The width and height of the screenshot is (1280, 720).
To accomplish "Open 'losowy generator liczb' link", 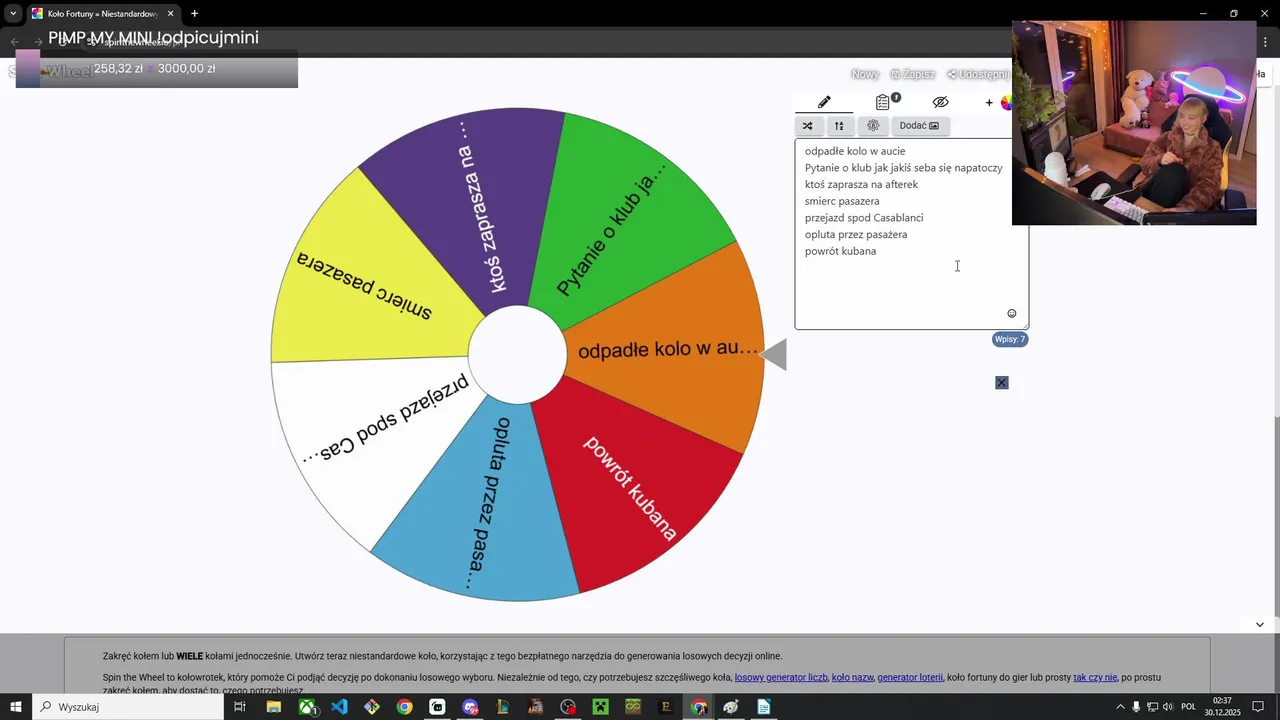I will point(781,678).
